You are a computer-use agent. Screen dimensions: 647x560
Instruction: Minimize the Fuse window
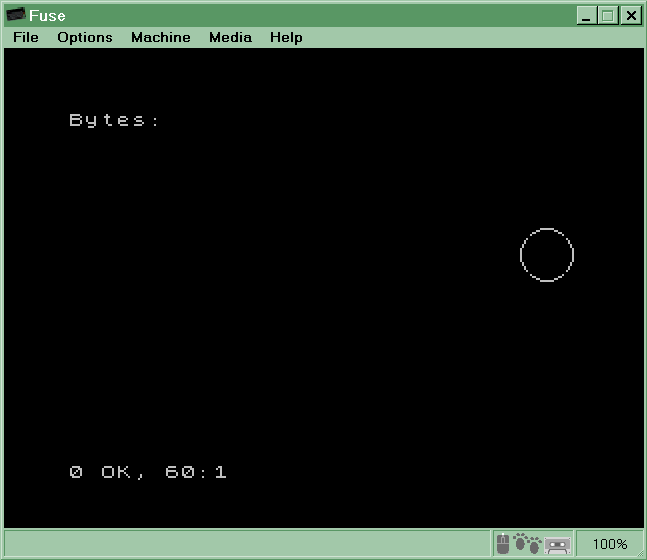click(587, 15)
